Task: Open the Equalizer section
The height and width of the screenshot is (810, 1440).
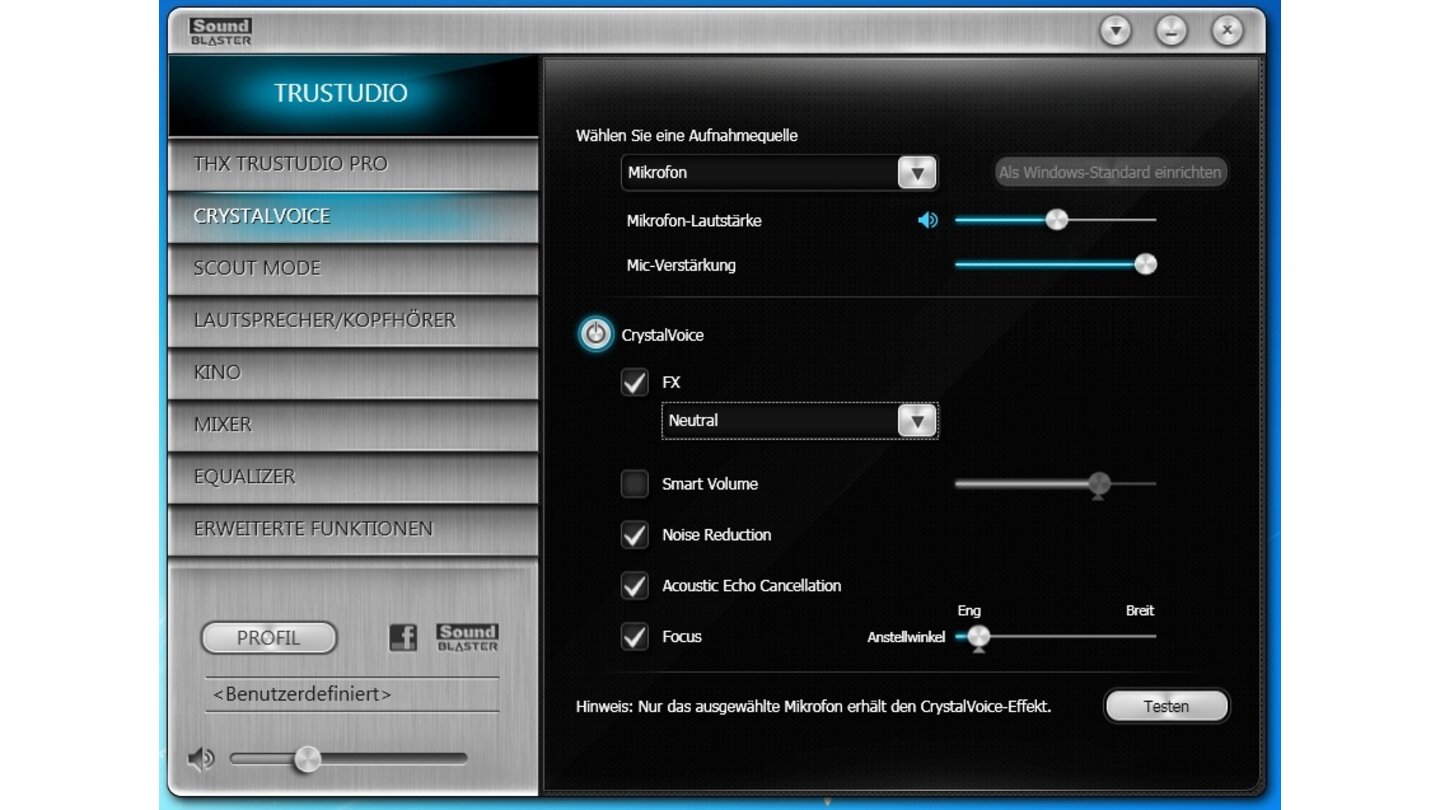Action: tap(353, 476)
